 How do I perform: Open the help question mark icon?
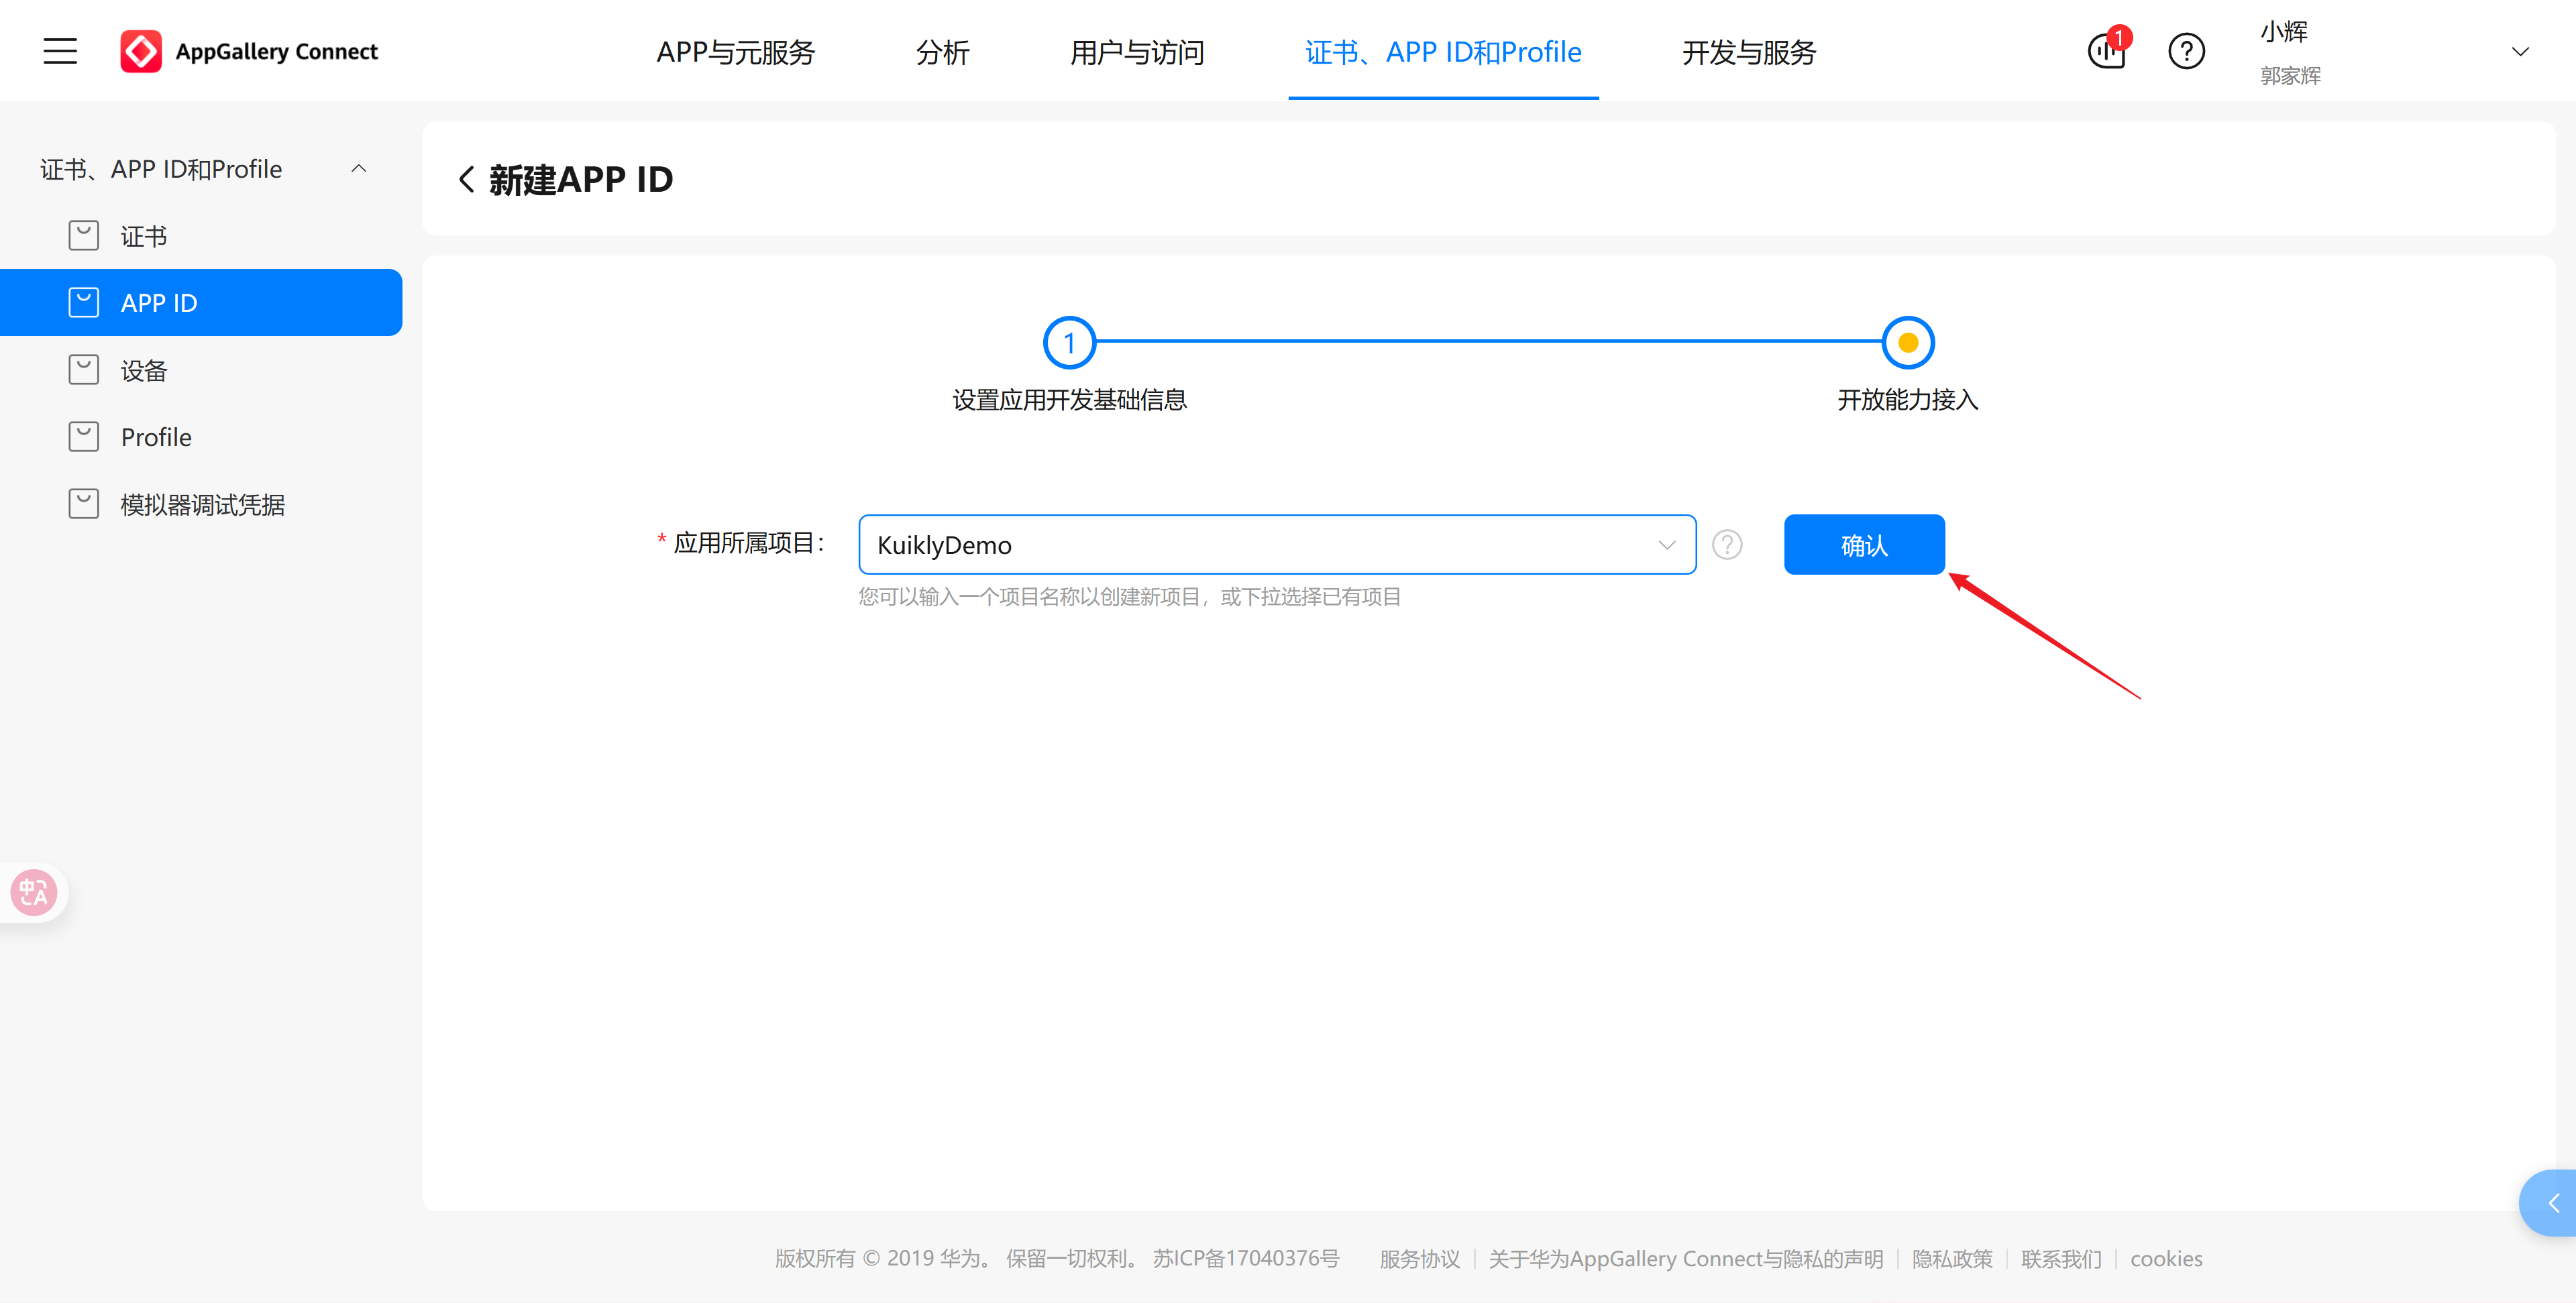tap(2186, 51)
